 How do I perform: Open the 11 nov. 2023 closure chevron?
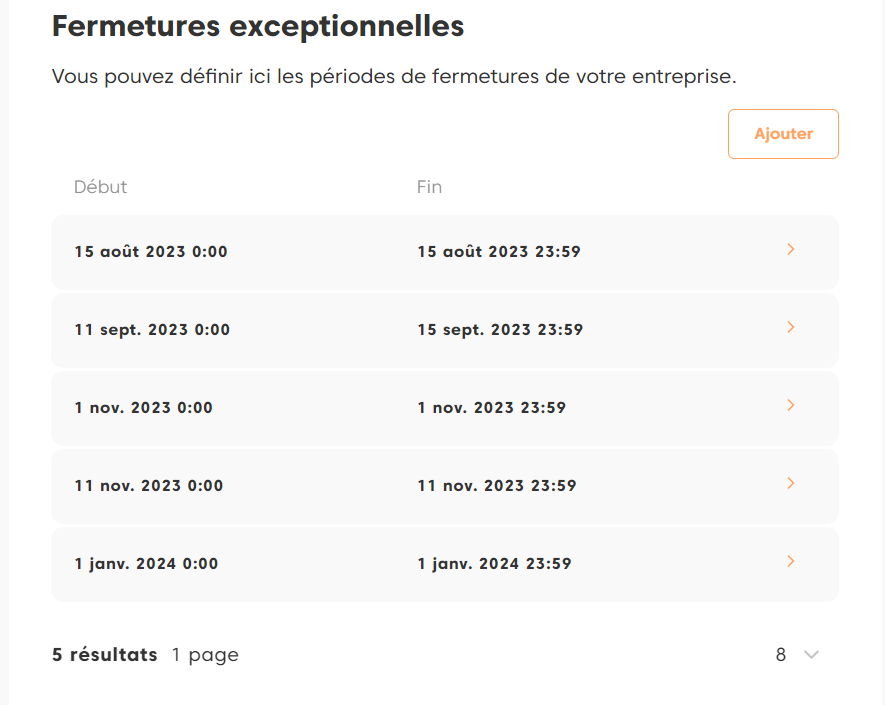point(790,484)
